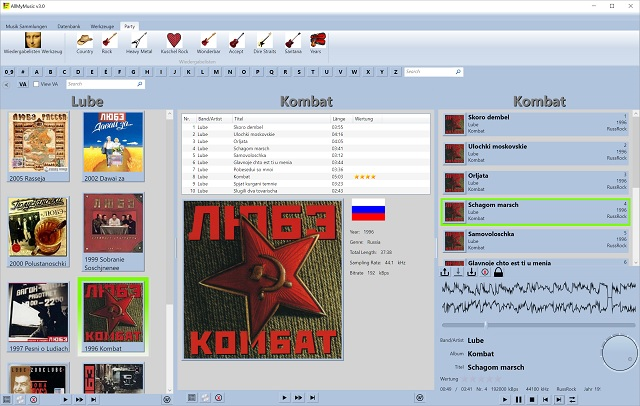Viewport: 640px width, 406px height.
Task: Open the Kuschel Rock heart playlist
Action: coord(174,44)
